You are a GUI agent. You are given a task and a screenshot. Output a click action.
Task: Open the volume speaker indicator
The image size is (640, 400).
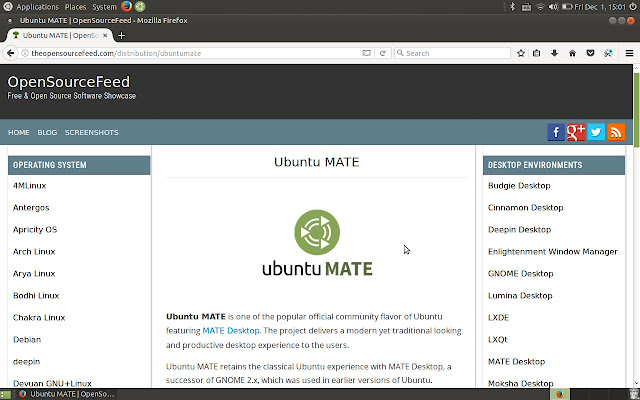pyautogui.click(x=553, y=7)
